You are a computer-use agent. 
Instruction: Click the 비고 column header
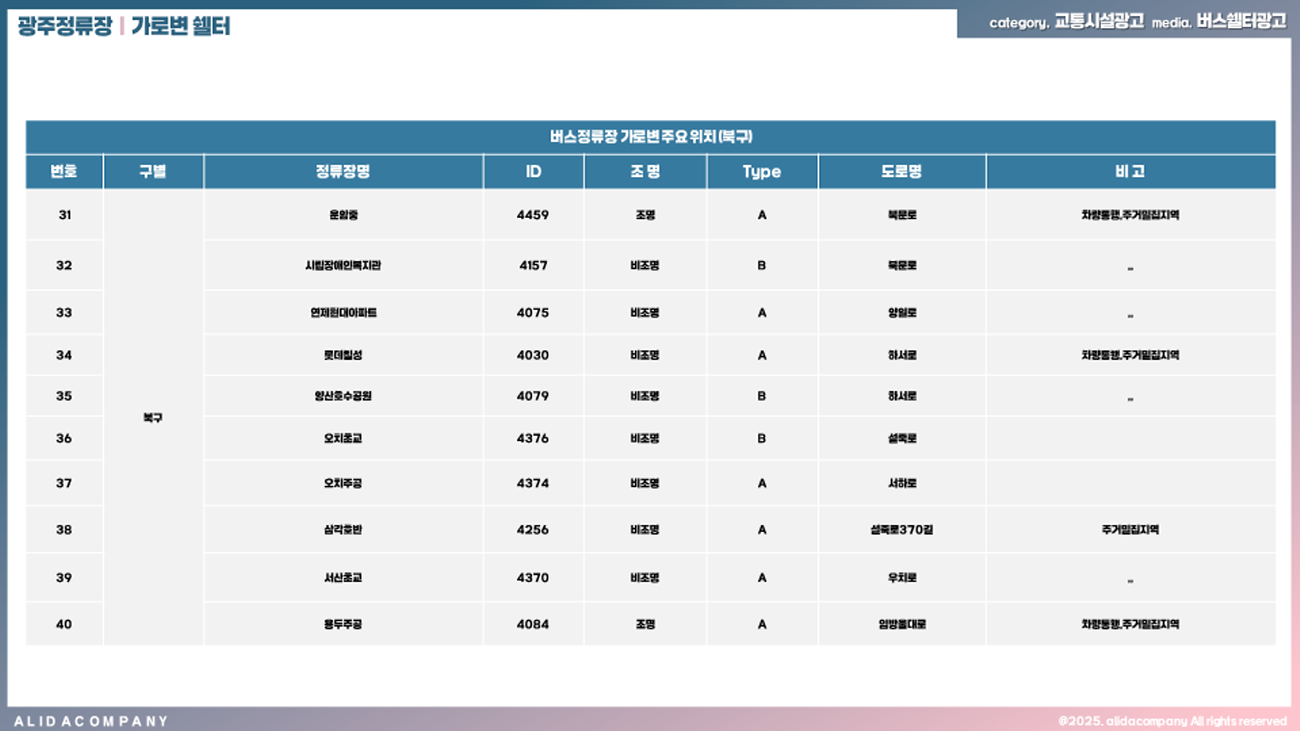(x=1130, y=172)
